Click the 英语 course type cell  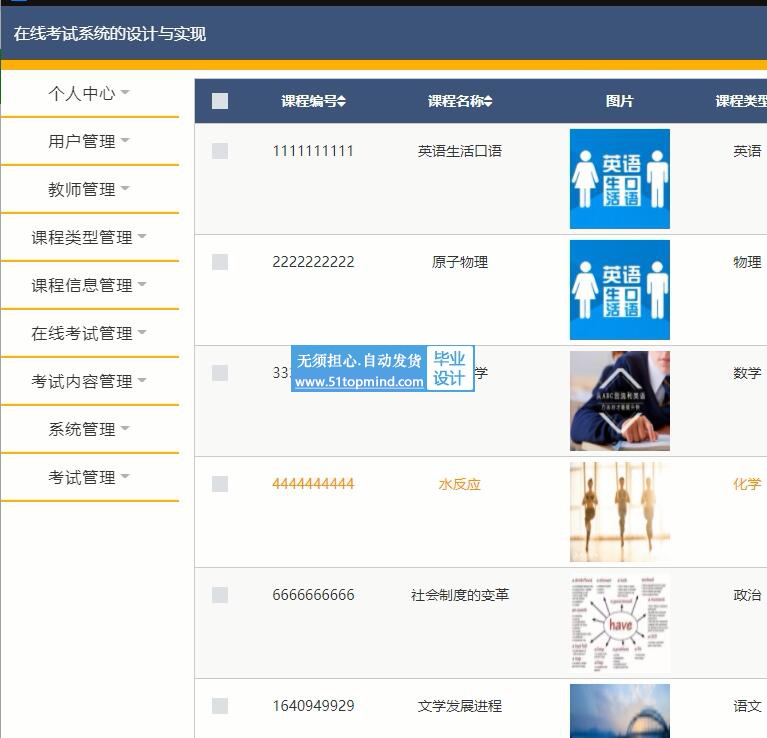tap(747, 151)
